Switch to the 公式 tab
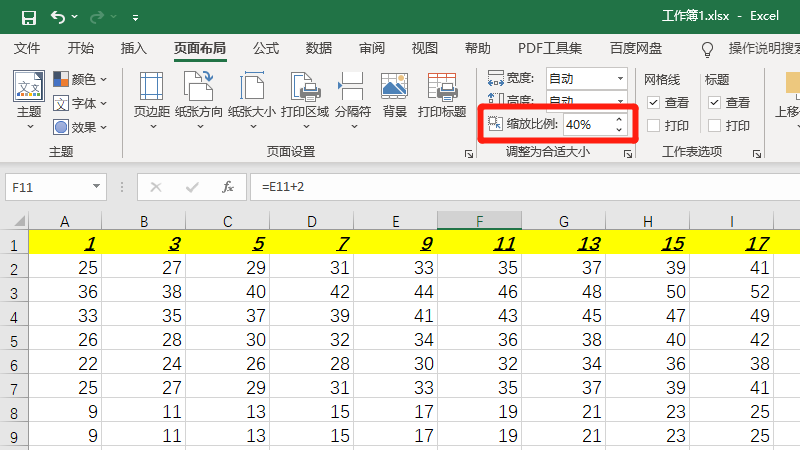This screenshot has width=800, height=450. (x=266, y=48)
